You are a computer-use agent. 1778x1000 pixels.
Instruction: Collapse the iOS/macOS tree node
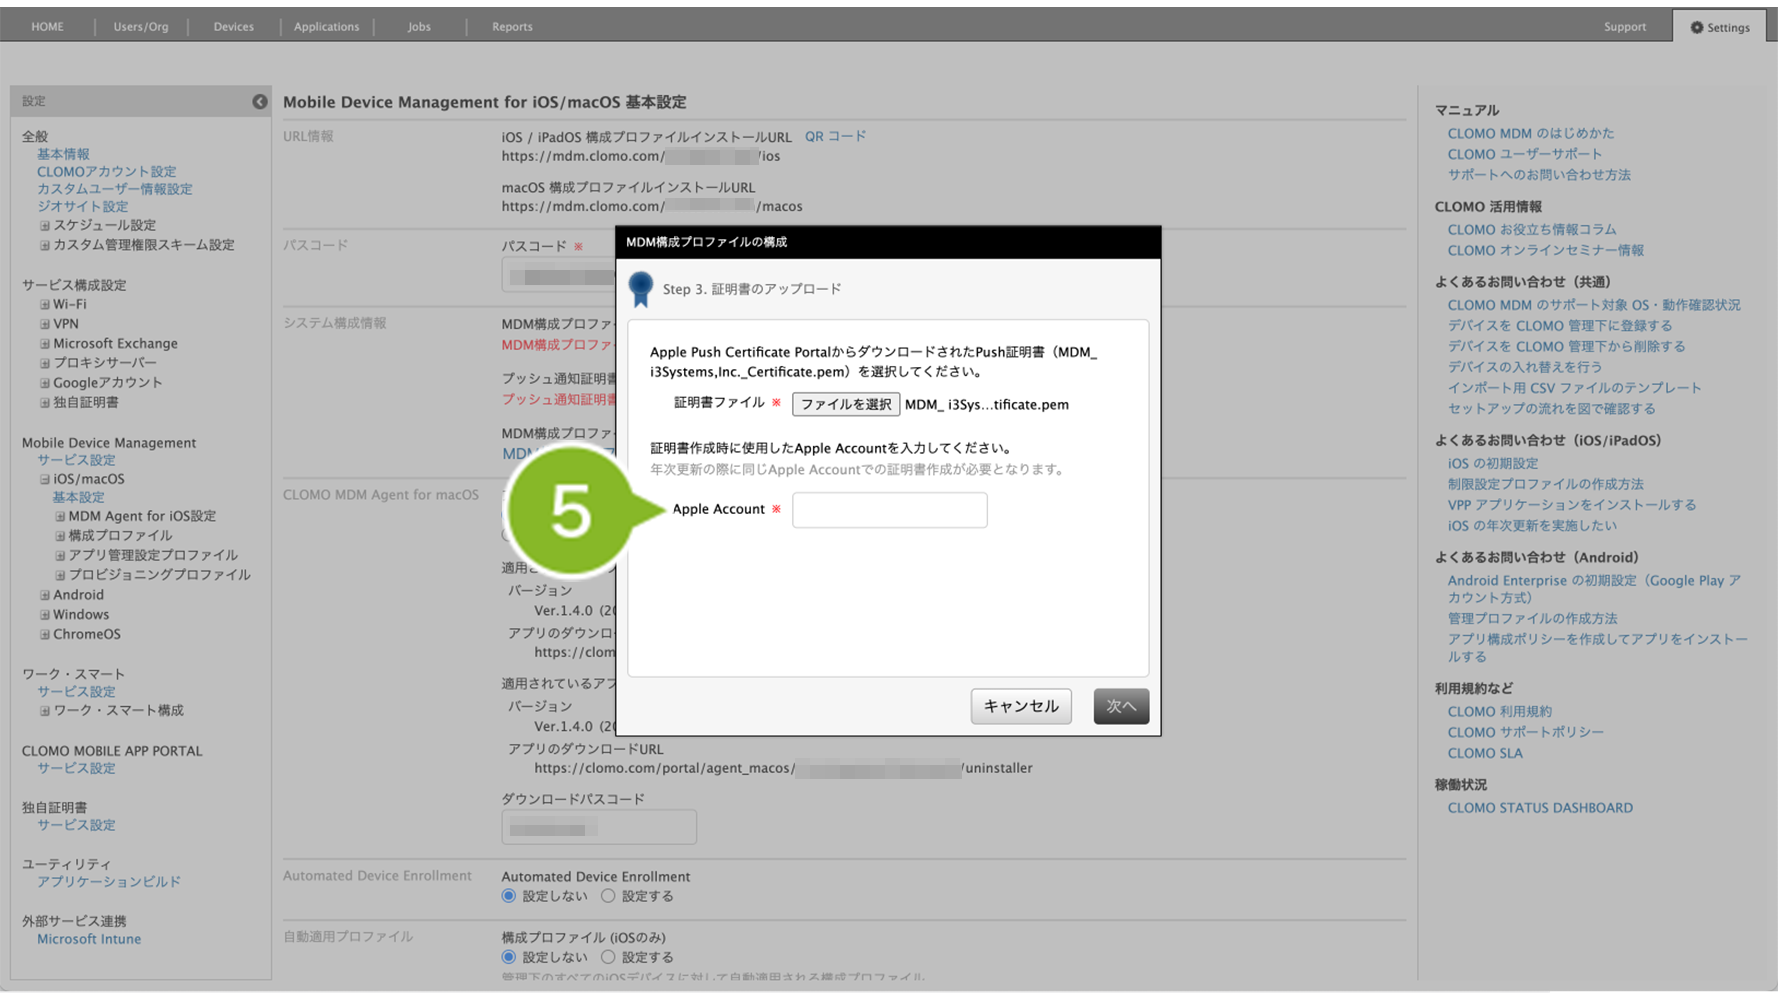pos(44,480)
